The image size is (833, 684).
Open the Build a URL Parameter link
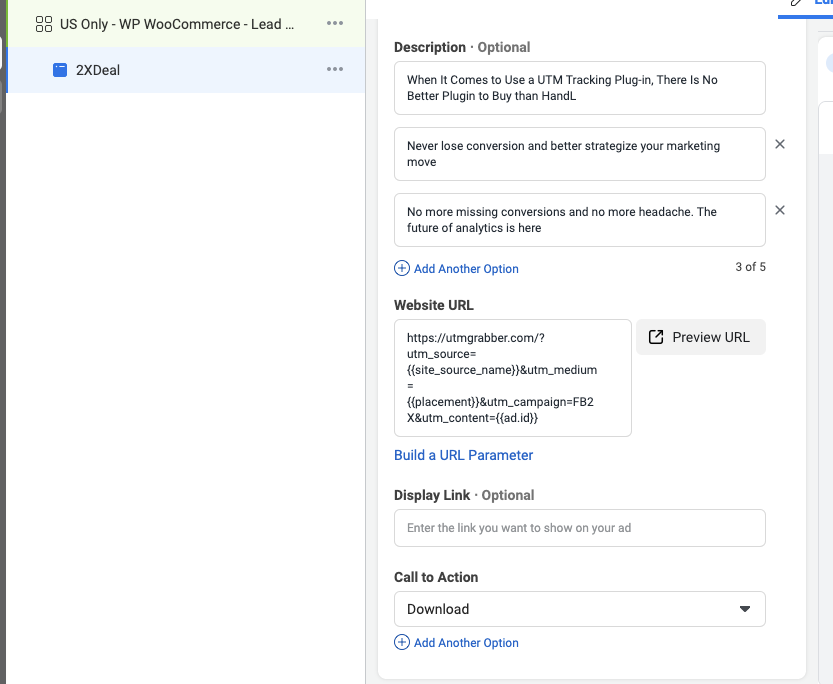(463, 455)
